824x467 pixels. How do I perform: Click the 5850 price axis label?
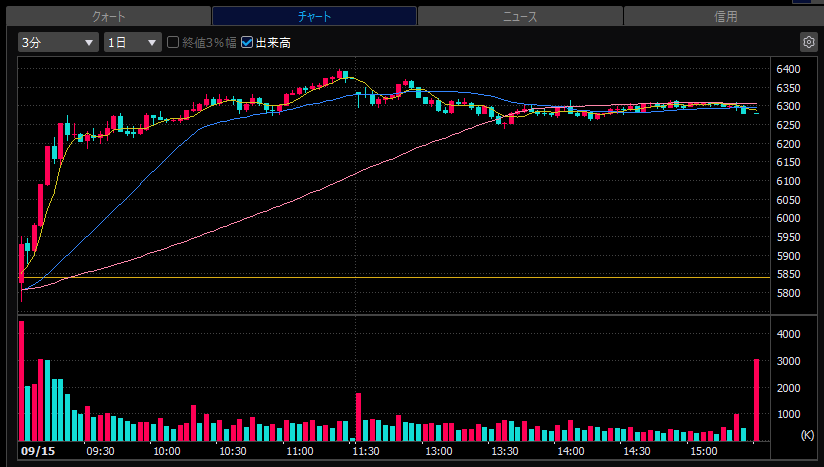coord(788,274)
